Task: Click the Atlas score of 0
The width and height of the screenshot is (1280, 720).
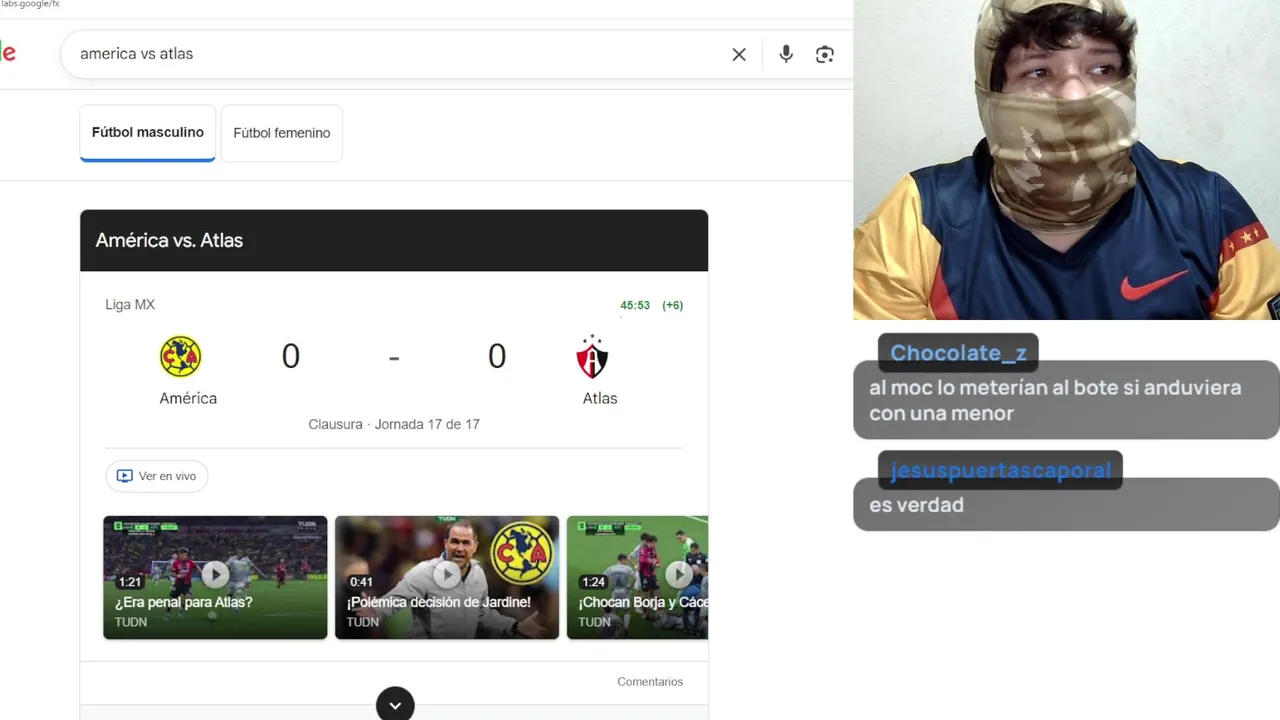Action: 497,357
